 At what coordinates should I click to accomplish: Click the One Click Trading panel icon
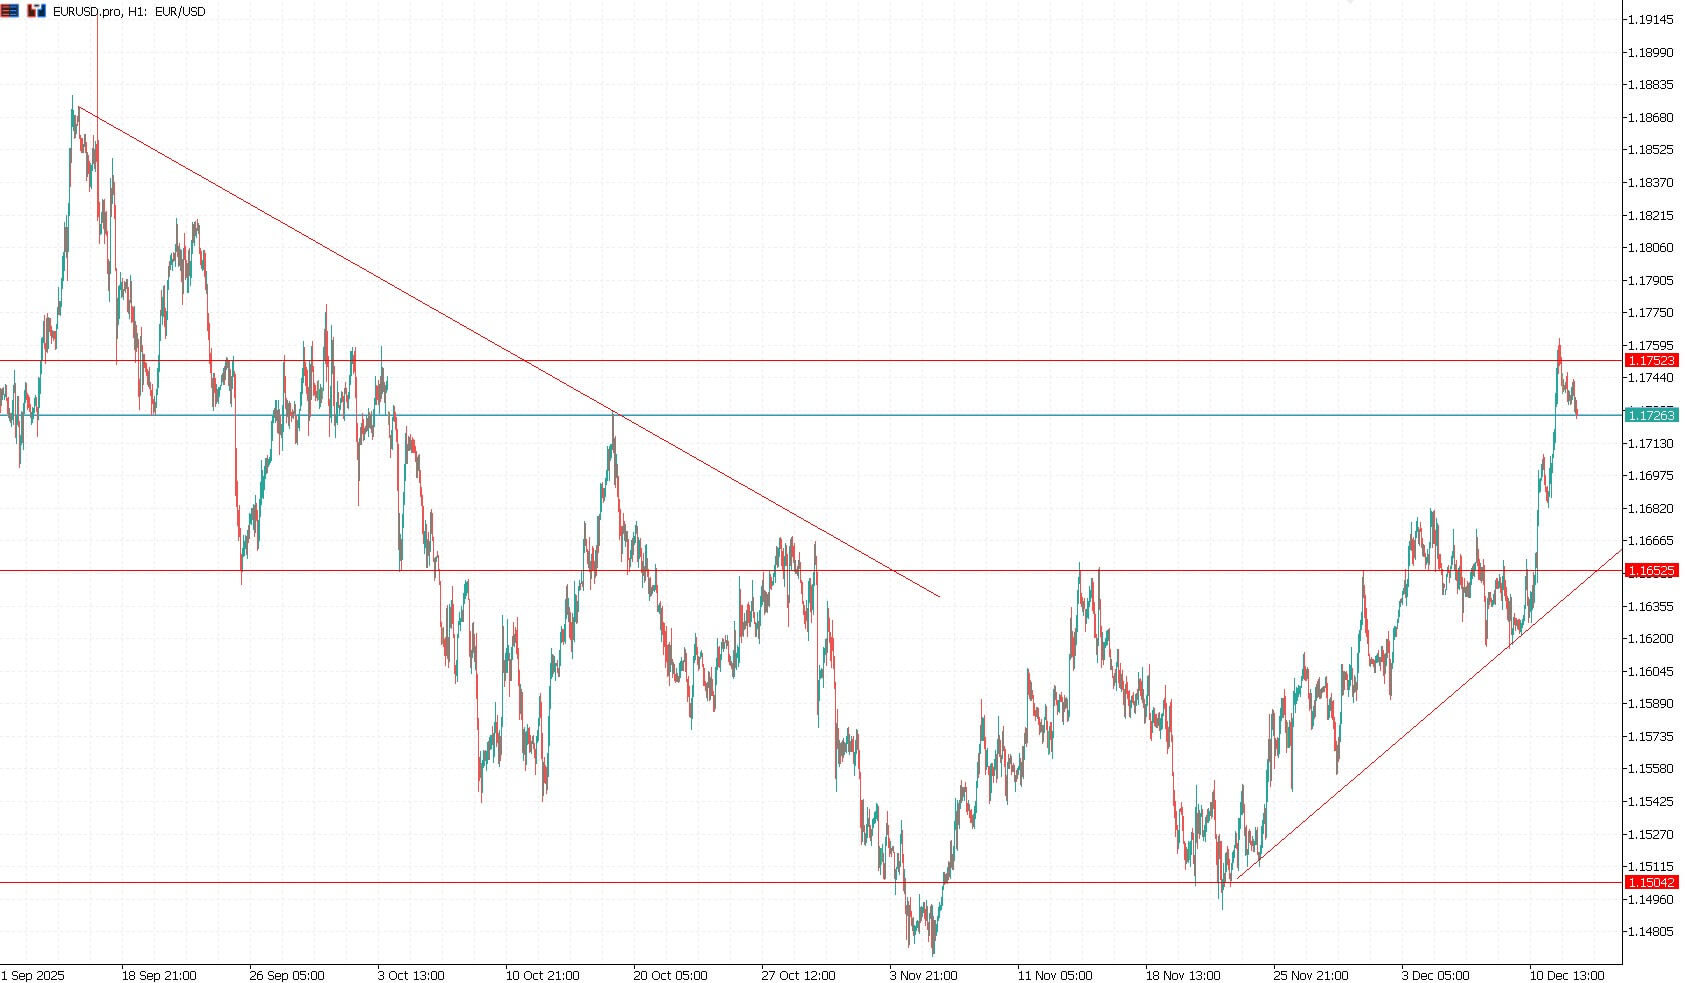point(36,11)
